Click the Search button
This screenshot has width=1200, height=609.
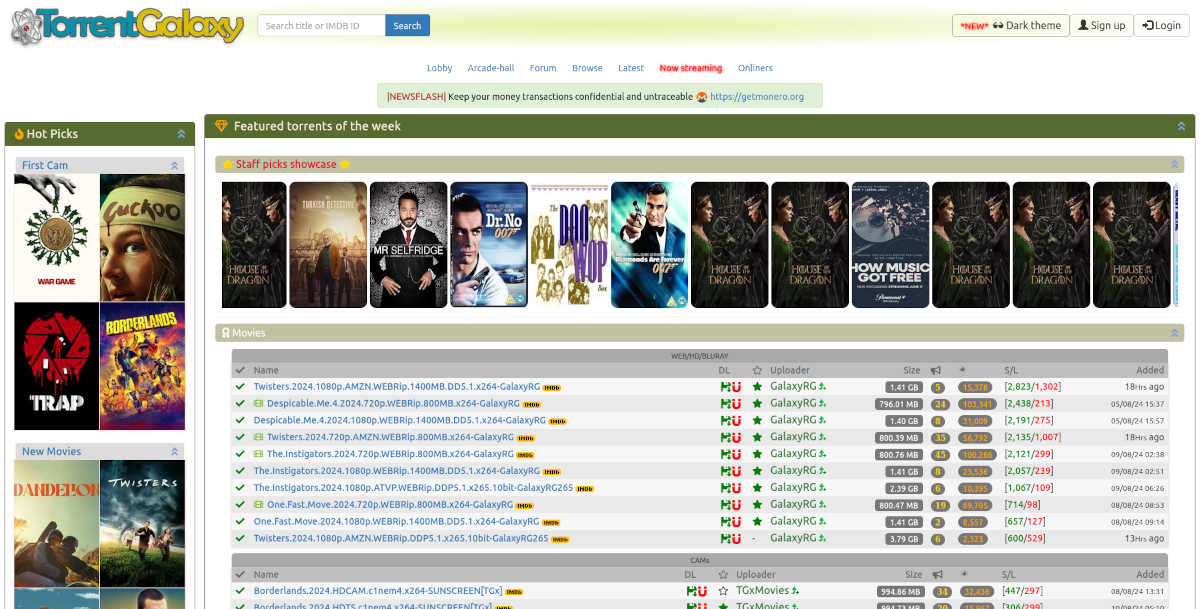pyautogui.click(x=407, y=26)
